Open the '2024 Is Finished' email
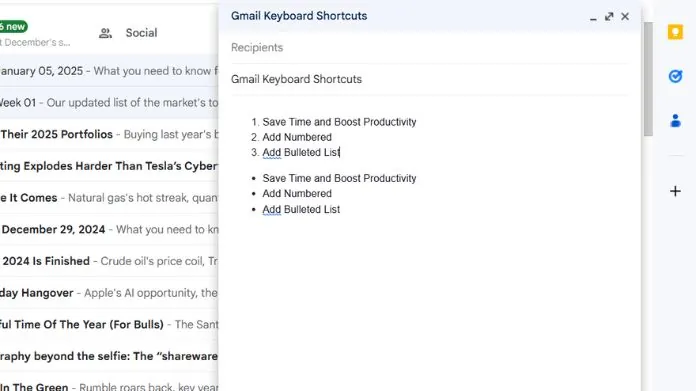 click(109, 261)
